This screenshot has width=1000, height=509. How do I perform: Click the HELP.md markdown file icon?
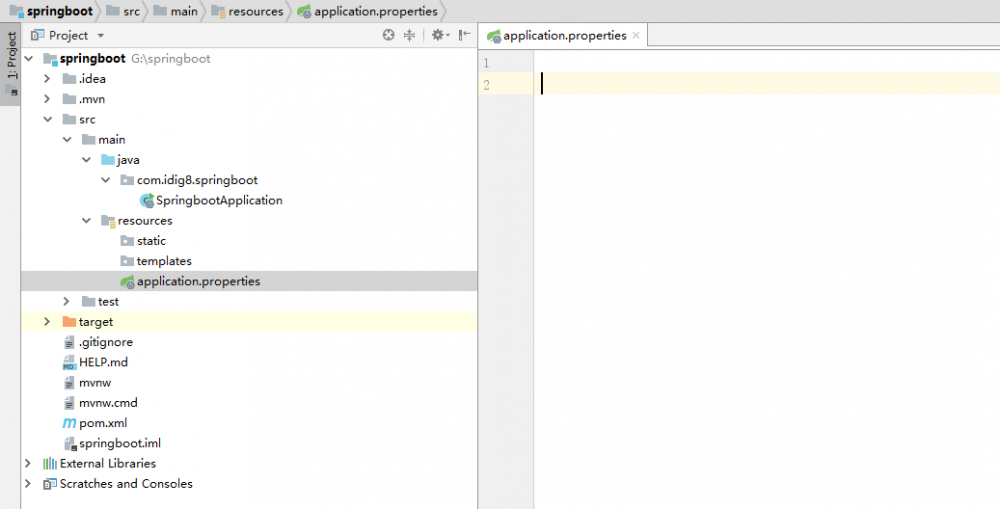69,363
